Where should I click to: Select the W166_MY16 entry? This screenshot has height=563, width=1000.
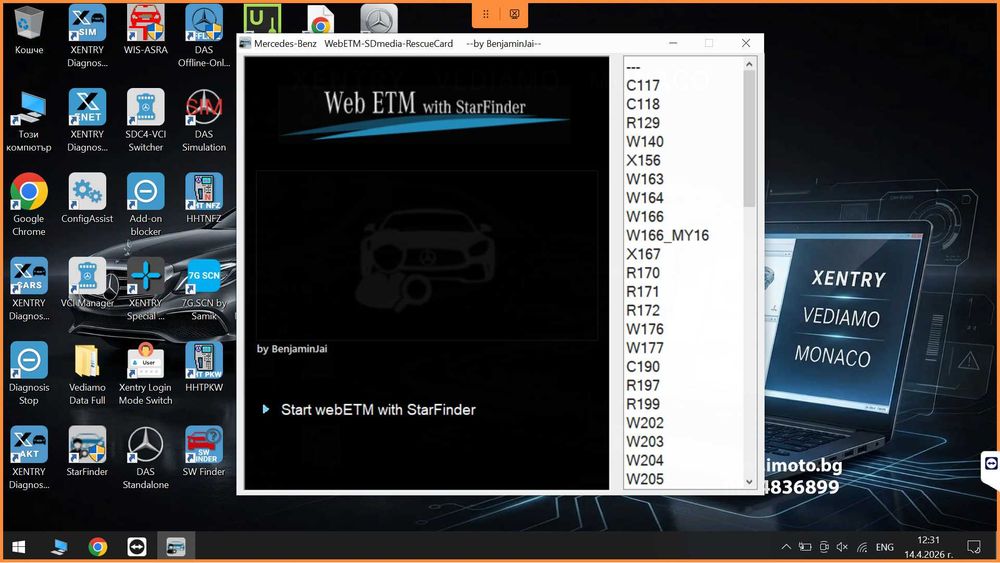coord(668,236)
